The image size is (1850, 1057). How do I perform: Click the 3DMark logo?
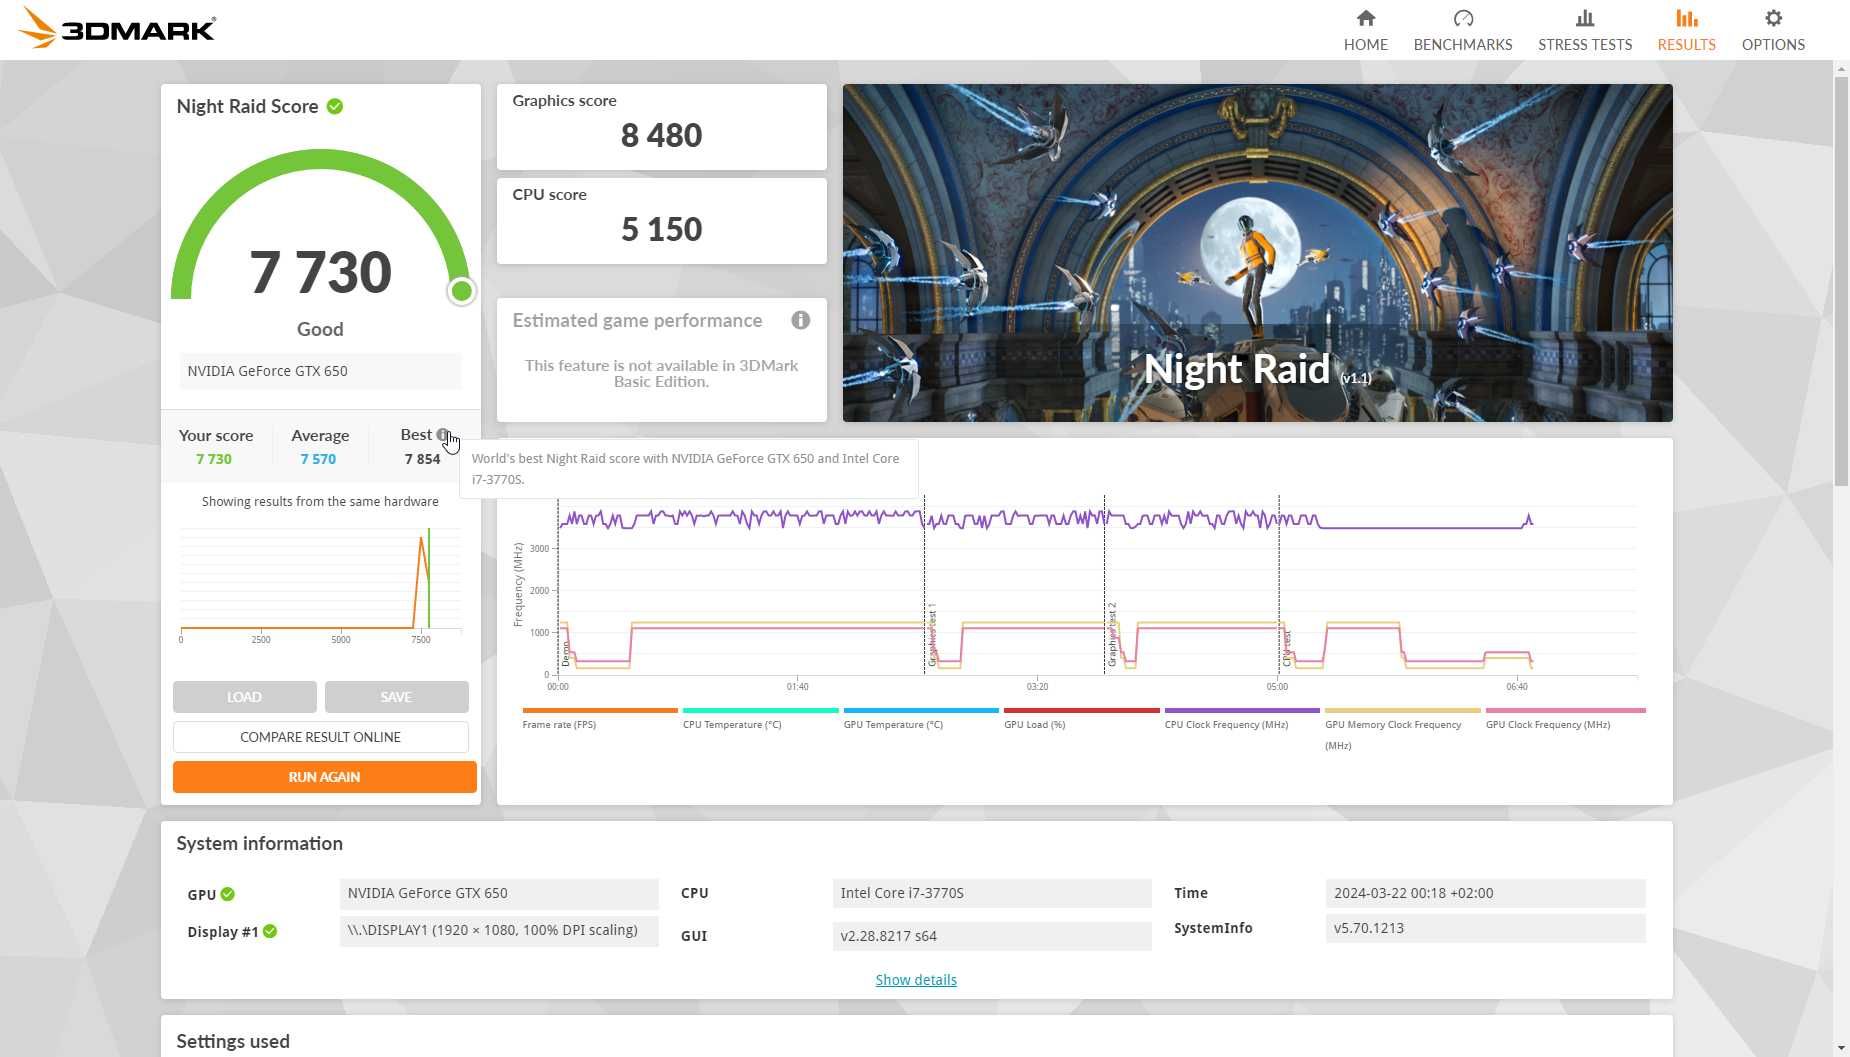click(x=117, y=28)
